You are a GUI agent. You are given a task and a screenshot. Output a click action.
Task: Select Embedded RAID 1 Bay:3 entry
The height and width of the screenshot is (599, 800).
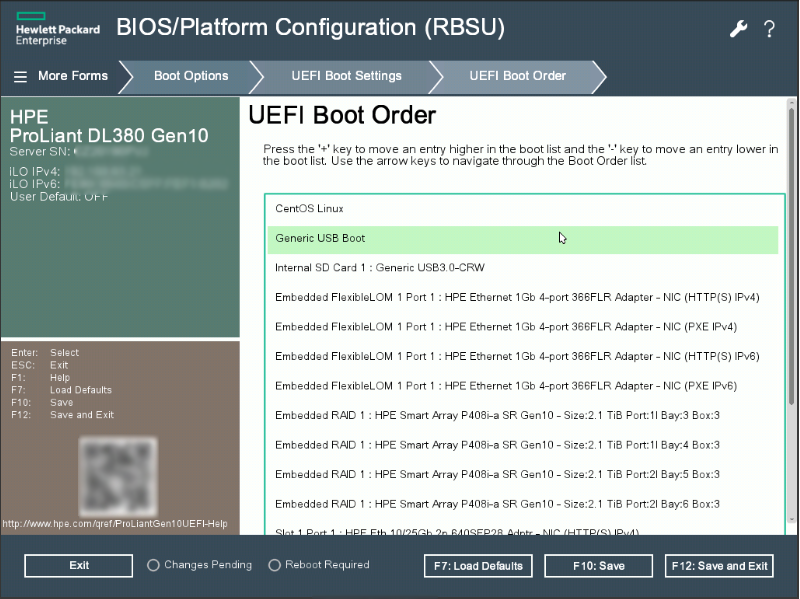pos(497,415)
